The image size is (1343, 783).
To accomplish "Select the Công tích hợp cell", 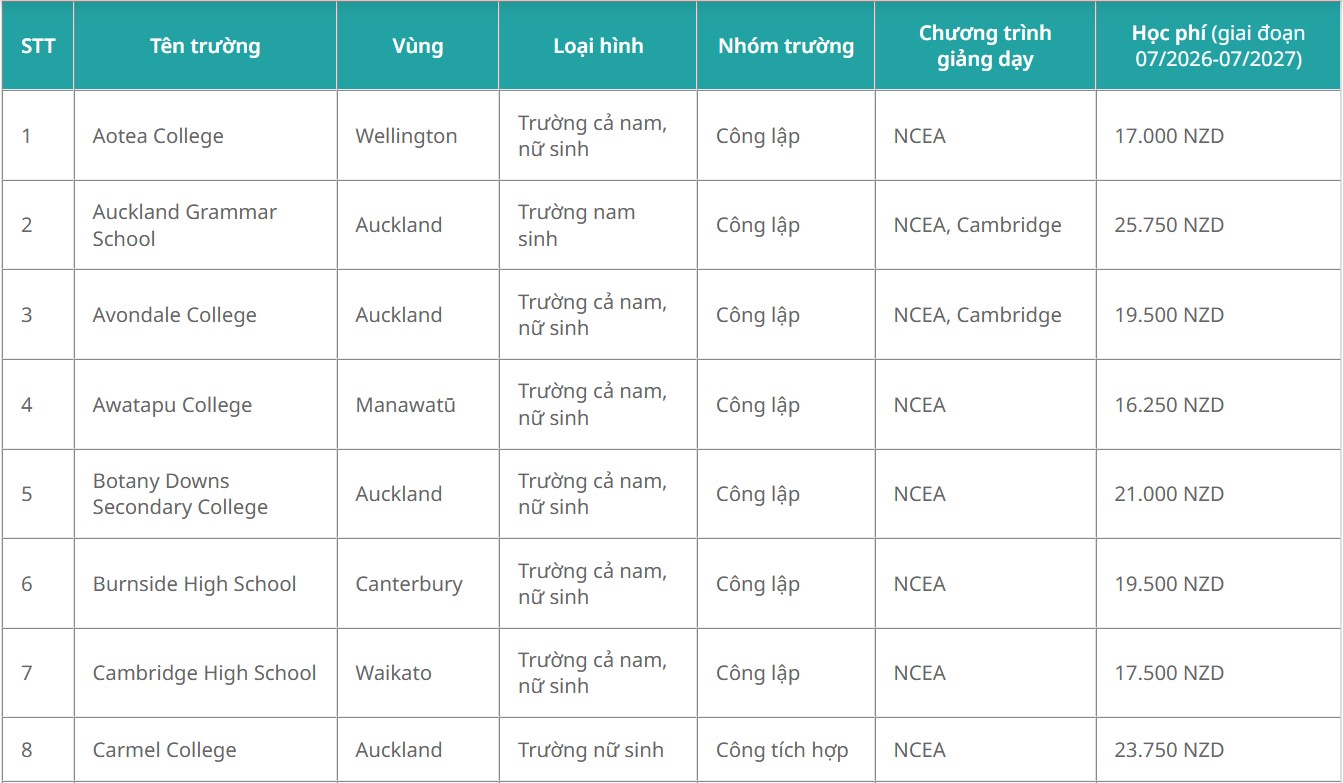I will (782, 750).
